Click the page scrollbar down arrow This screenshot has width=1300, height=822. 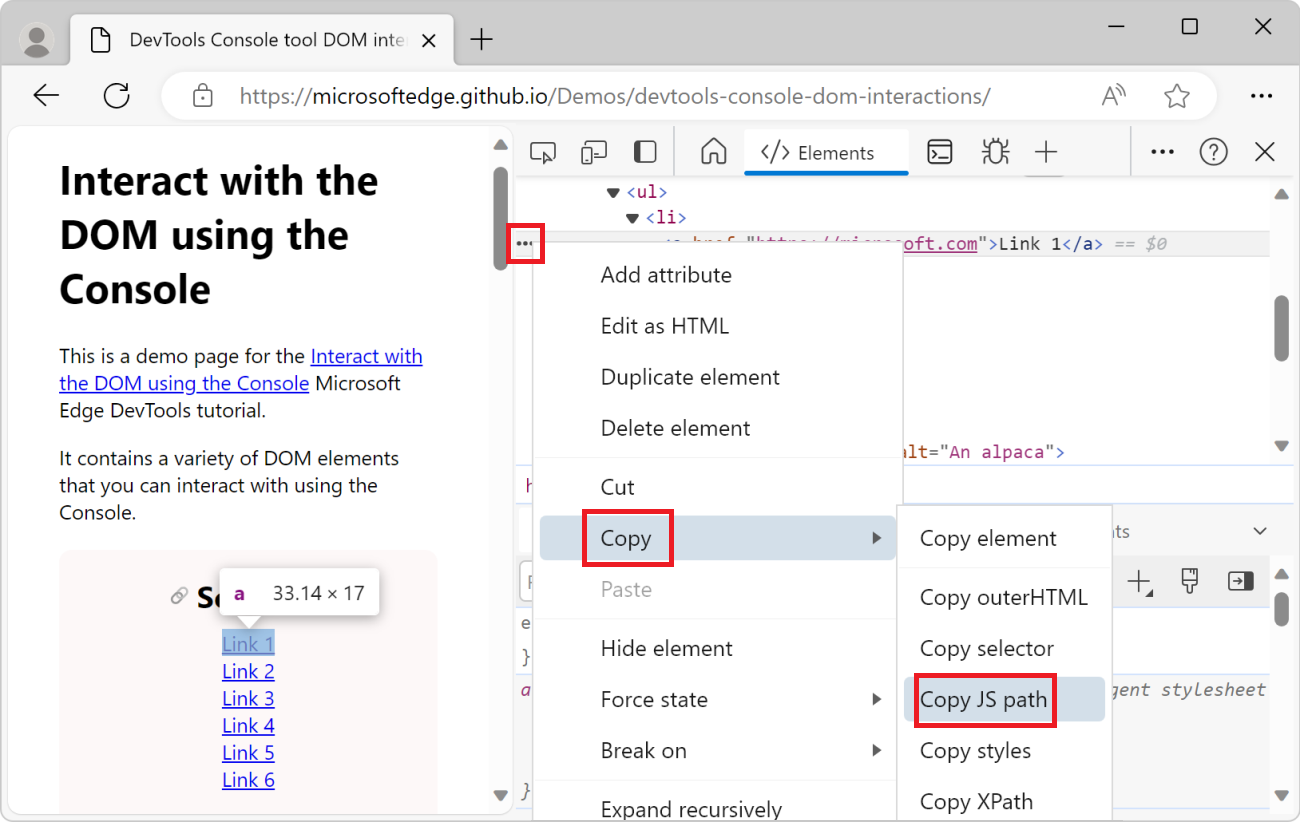(x=500, y=795)
